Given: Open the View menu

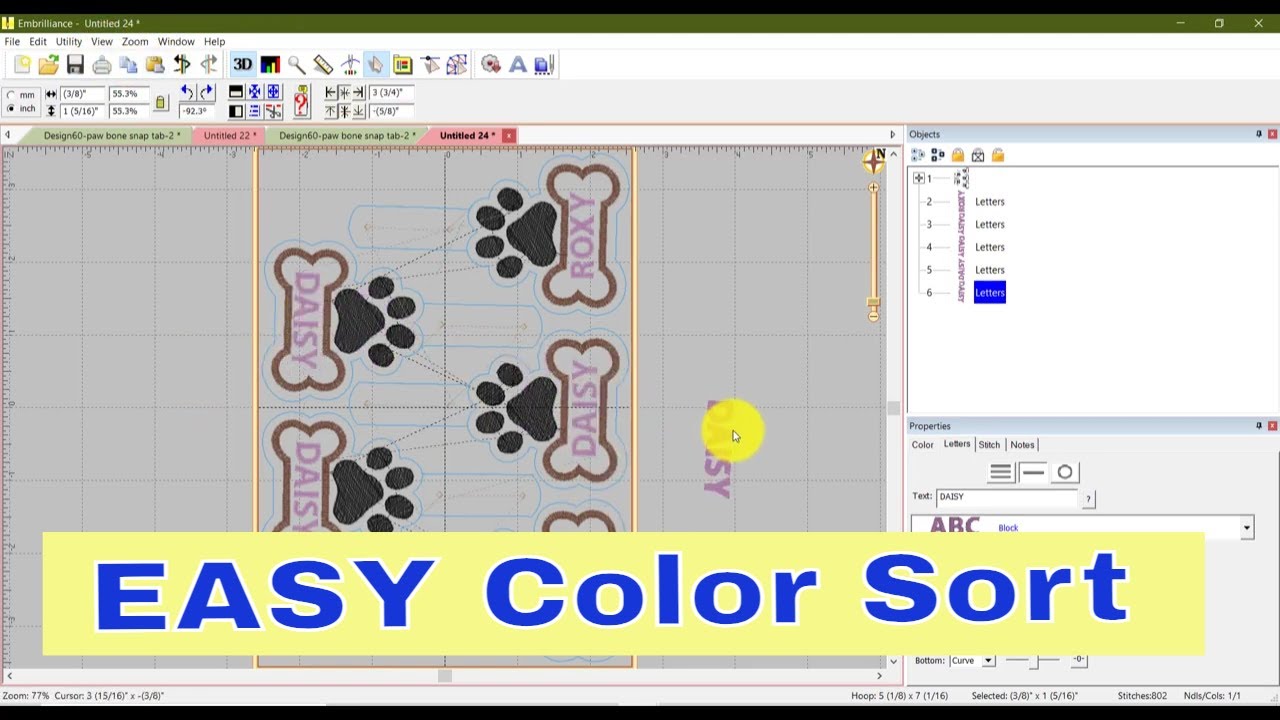Looking at the screenshot, I should tap(102, 42).
